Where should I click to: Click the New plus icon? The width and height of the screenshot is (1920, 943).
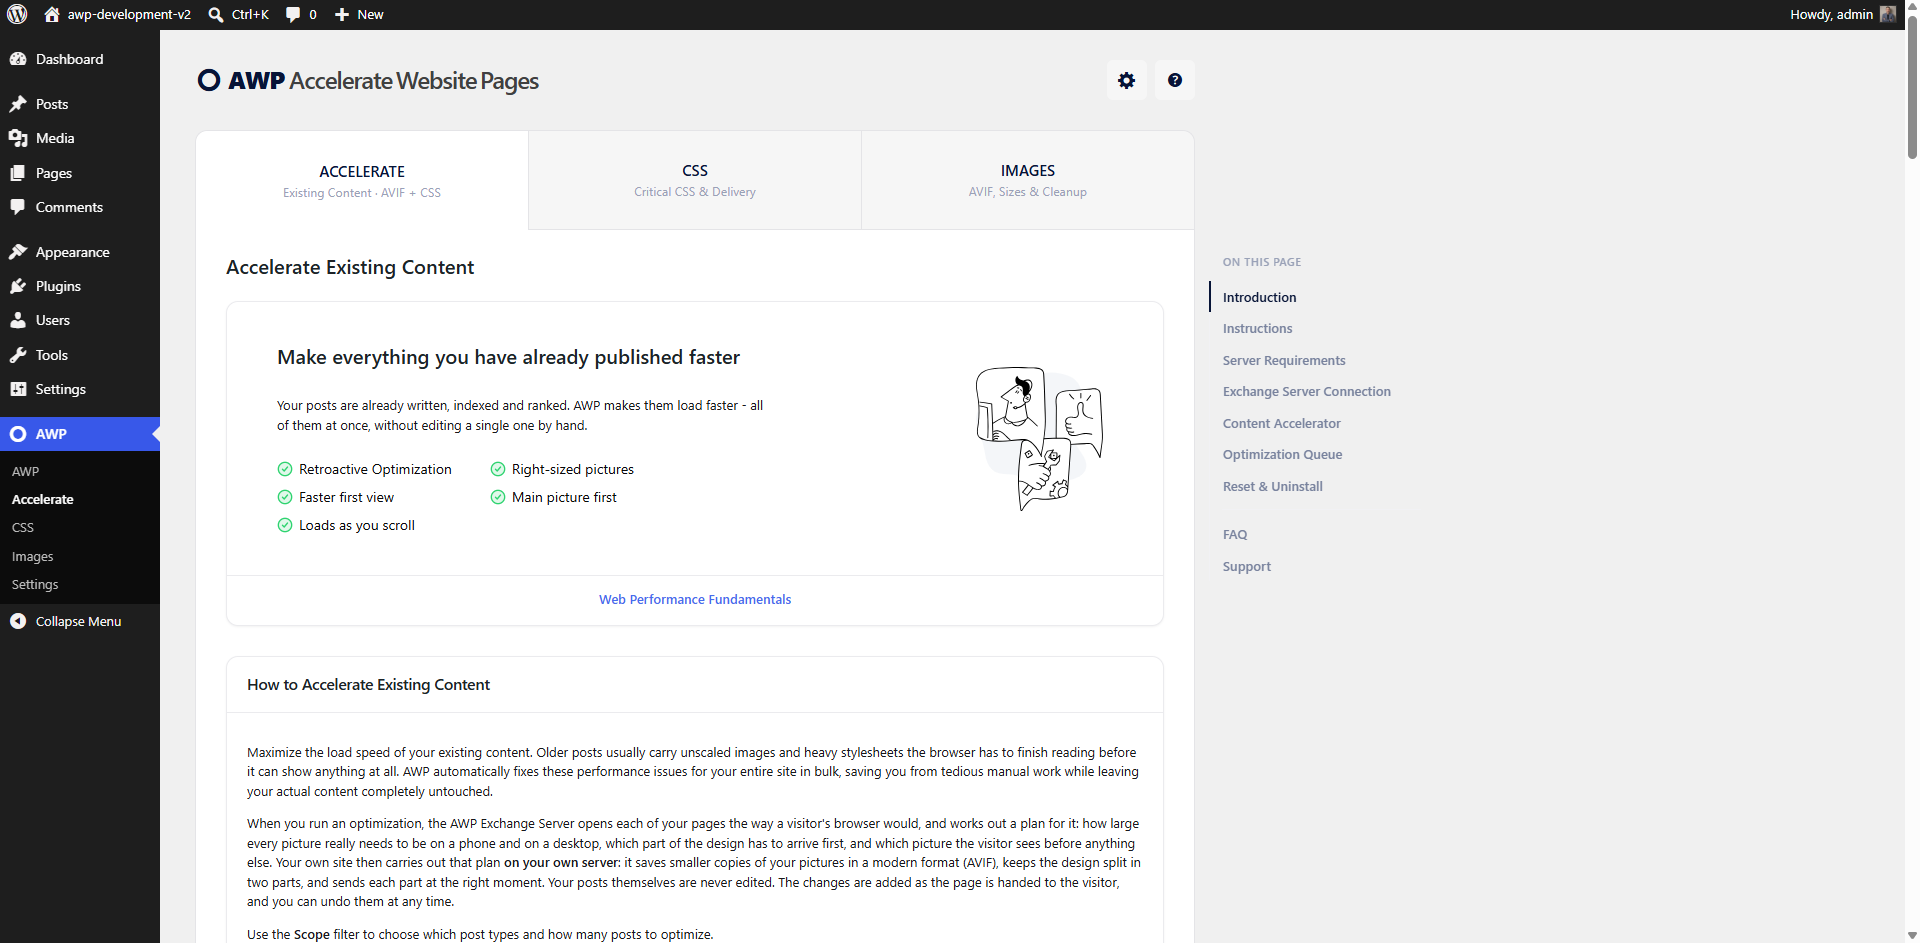click(342, 14)
